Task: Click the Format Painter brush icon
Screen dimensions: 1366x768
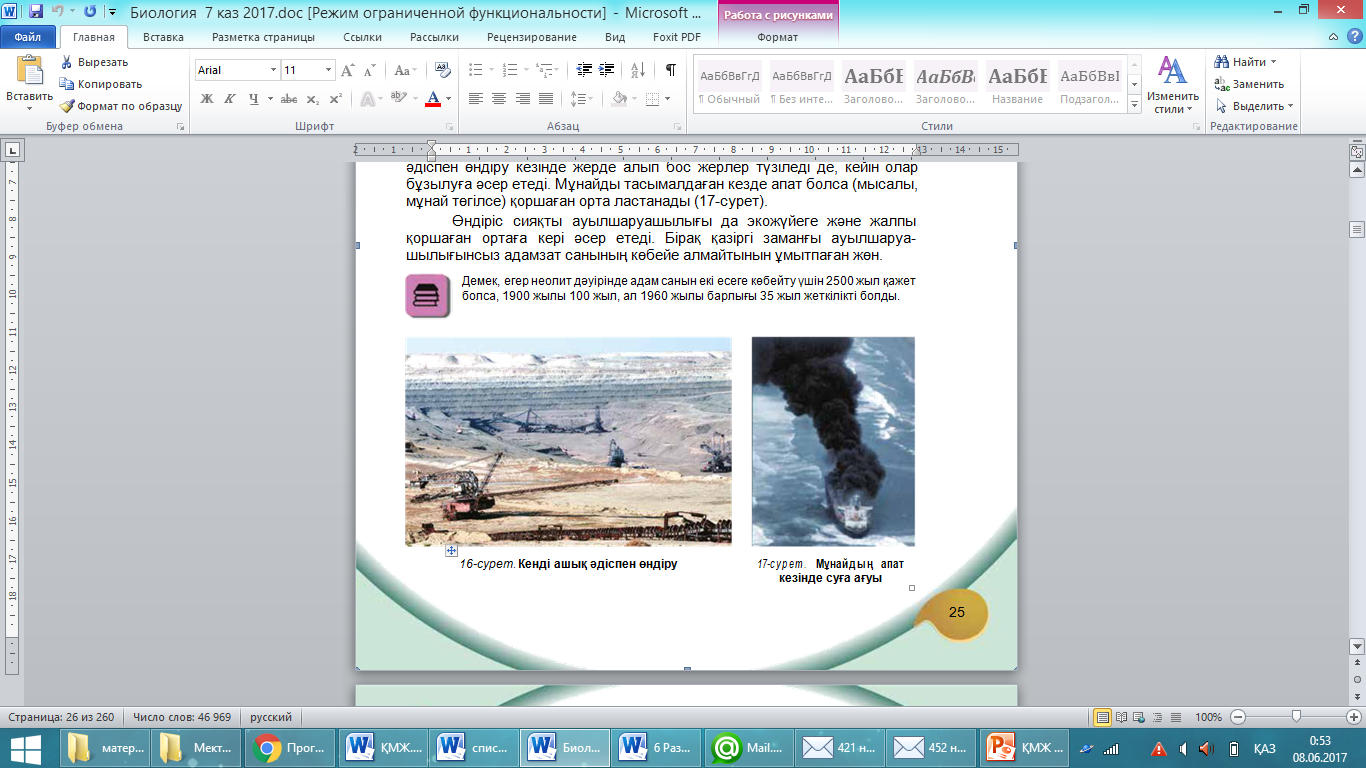Action: 67,106
